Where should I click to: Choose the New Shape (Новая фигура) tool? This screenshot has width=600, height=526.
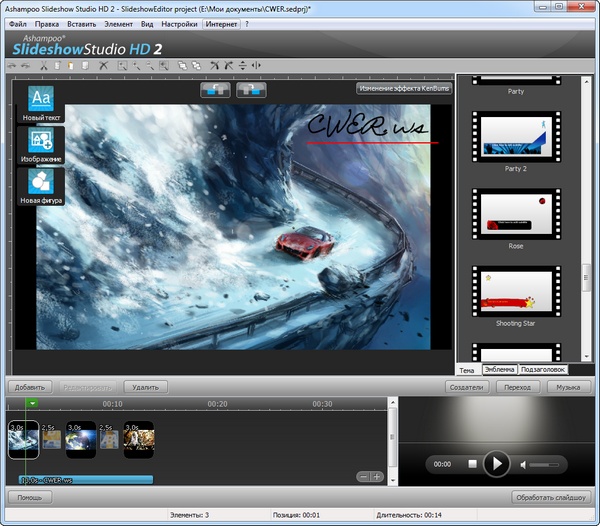[41, 186]
